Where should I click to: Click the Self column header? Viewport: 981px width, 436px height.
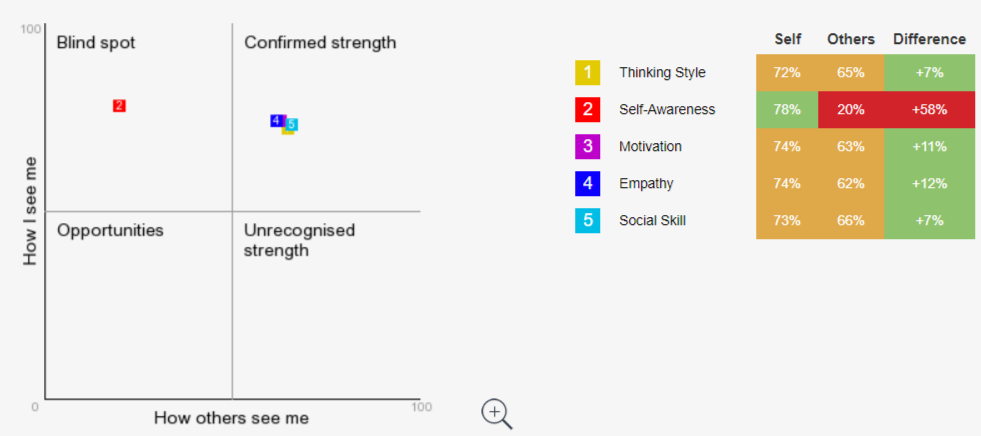pos(788,39)
